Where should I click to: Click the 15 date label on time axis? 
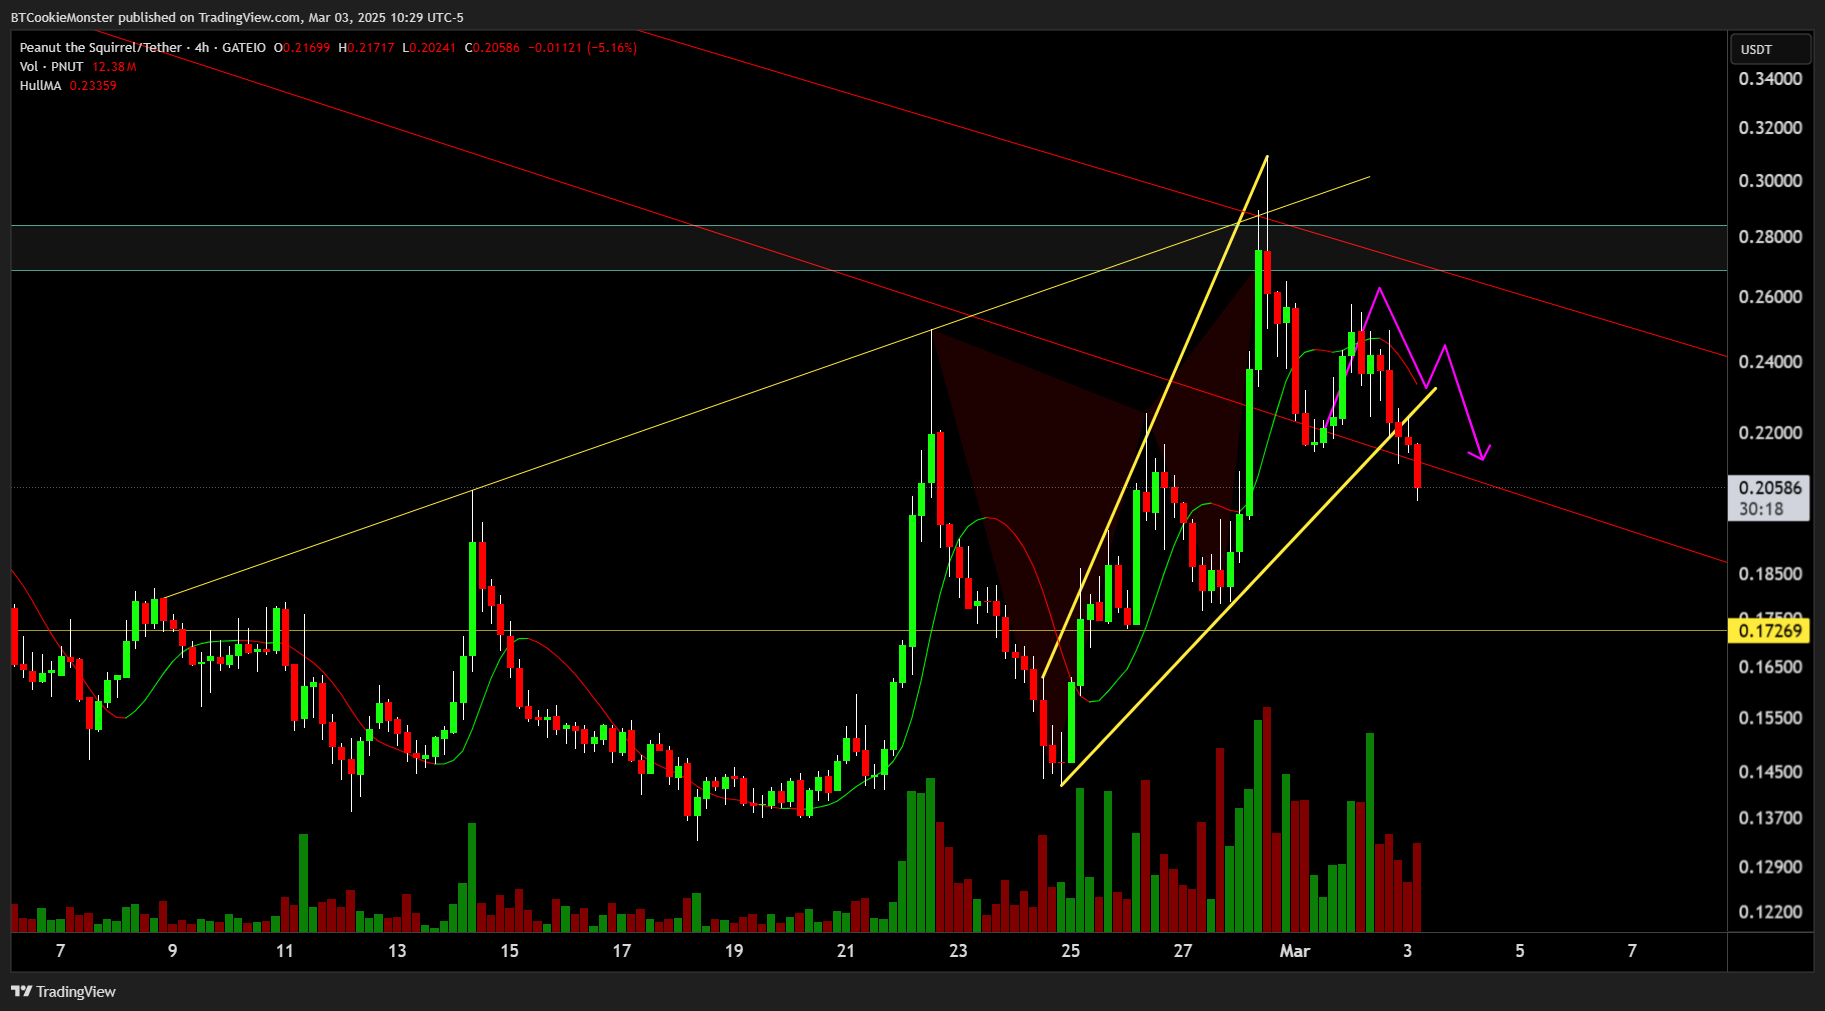509,950
